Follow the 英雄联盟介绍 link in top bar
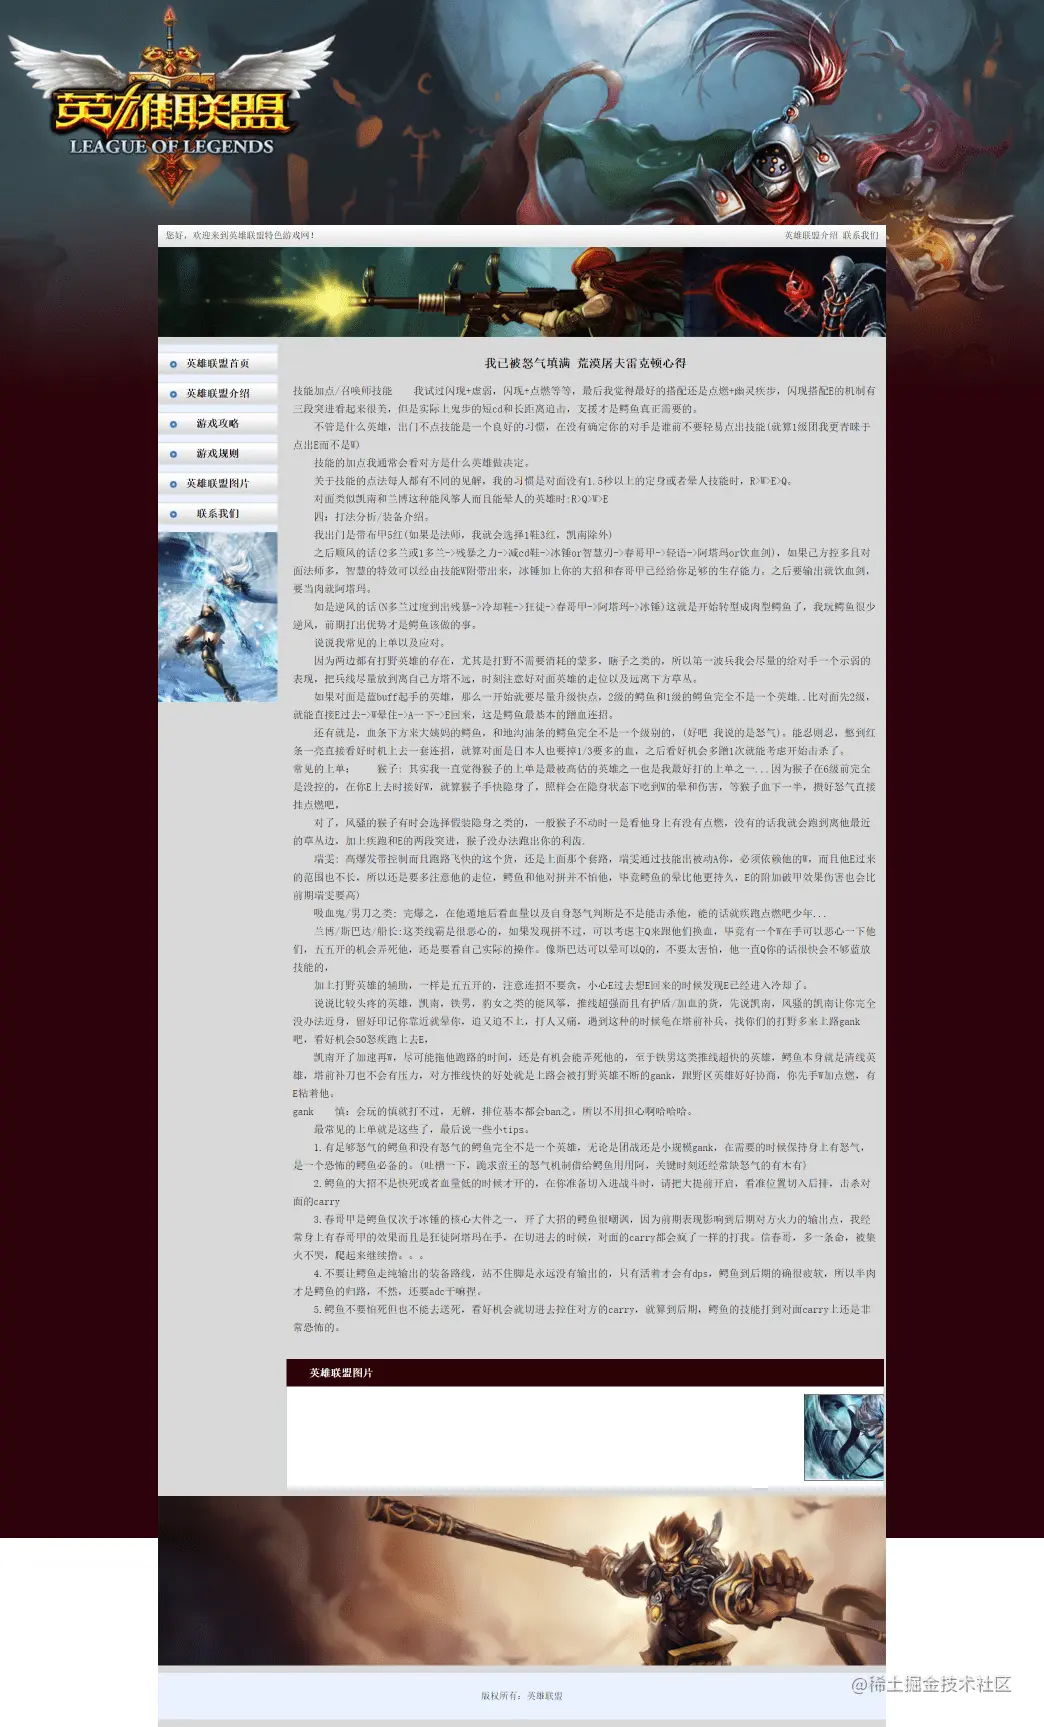This screenshot has width=1044, height=1727. pos(811,236)
